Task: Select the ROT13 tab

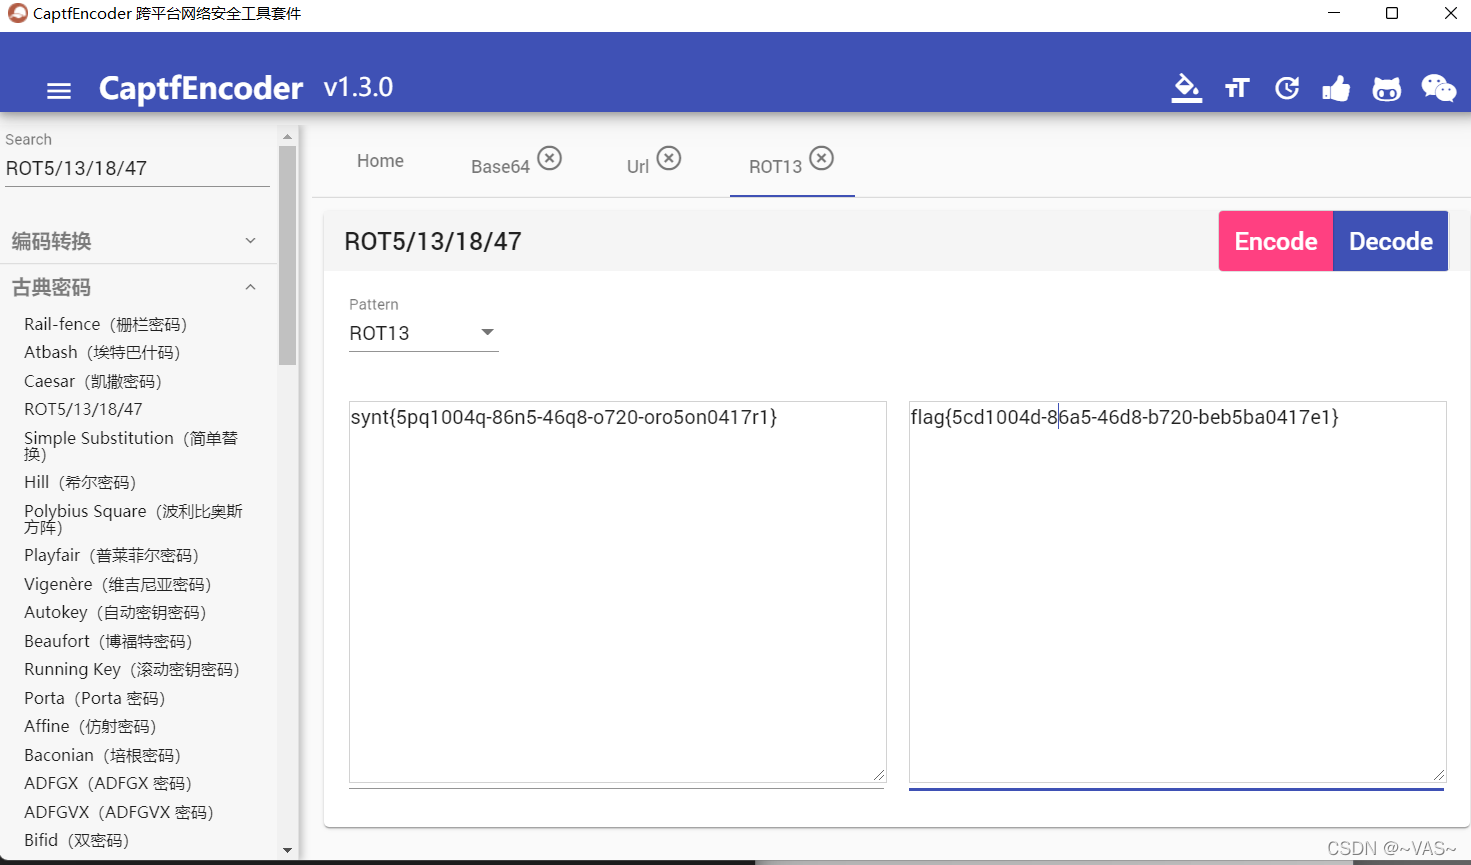Action: 775,167
